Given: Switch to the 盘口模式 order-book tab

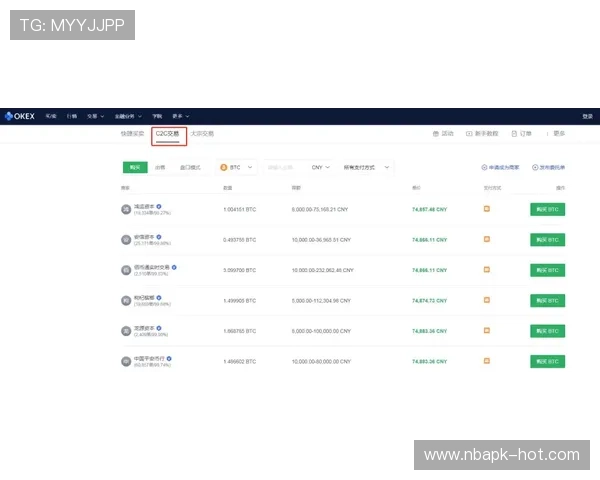Looking at the screenshot, I should 190,167.
